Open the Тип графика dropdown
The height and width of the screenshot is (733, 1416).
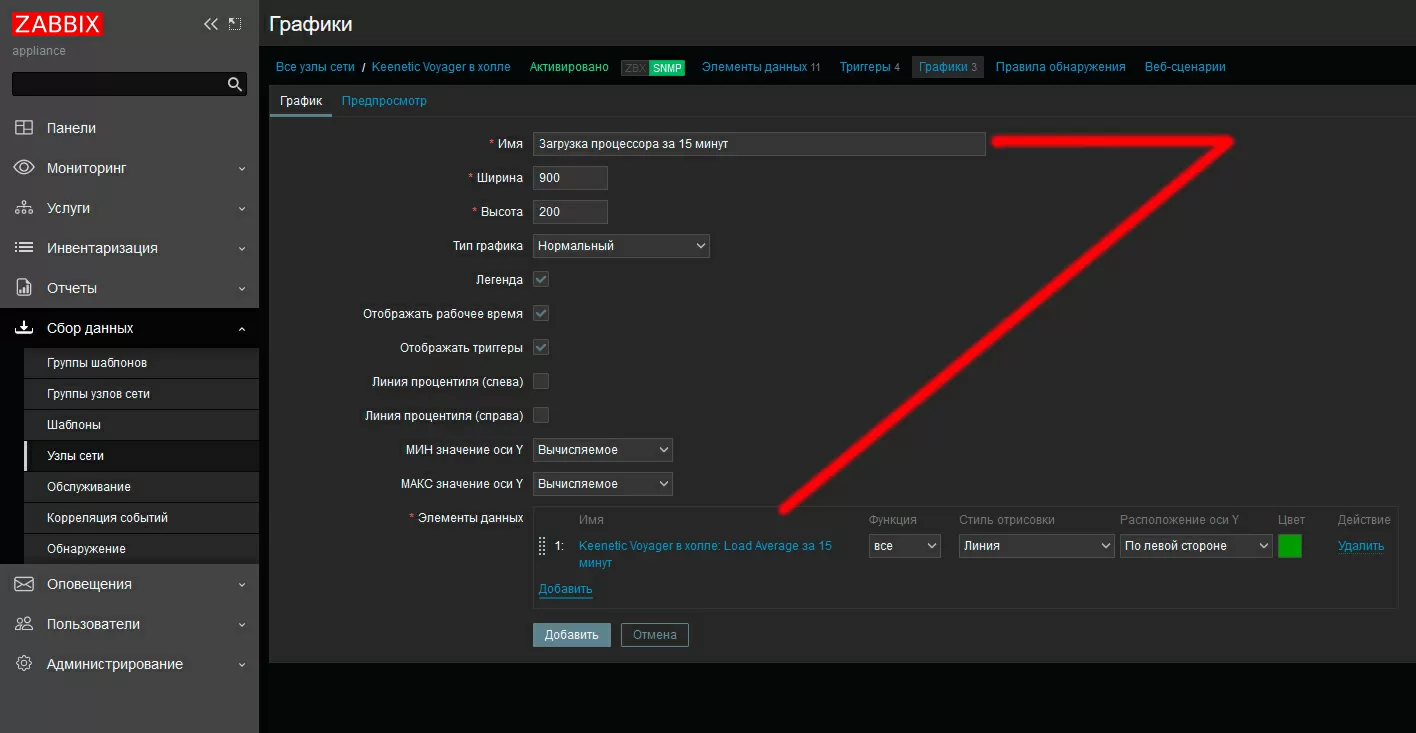coord(621,245)
